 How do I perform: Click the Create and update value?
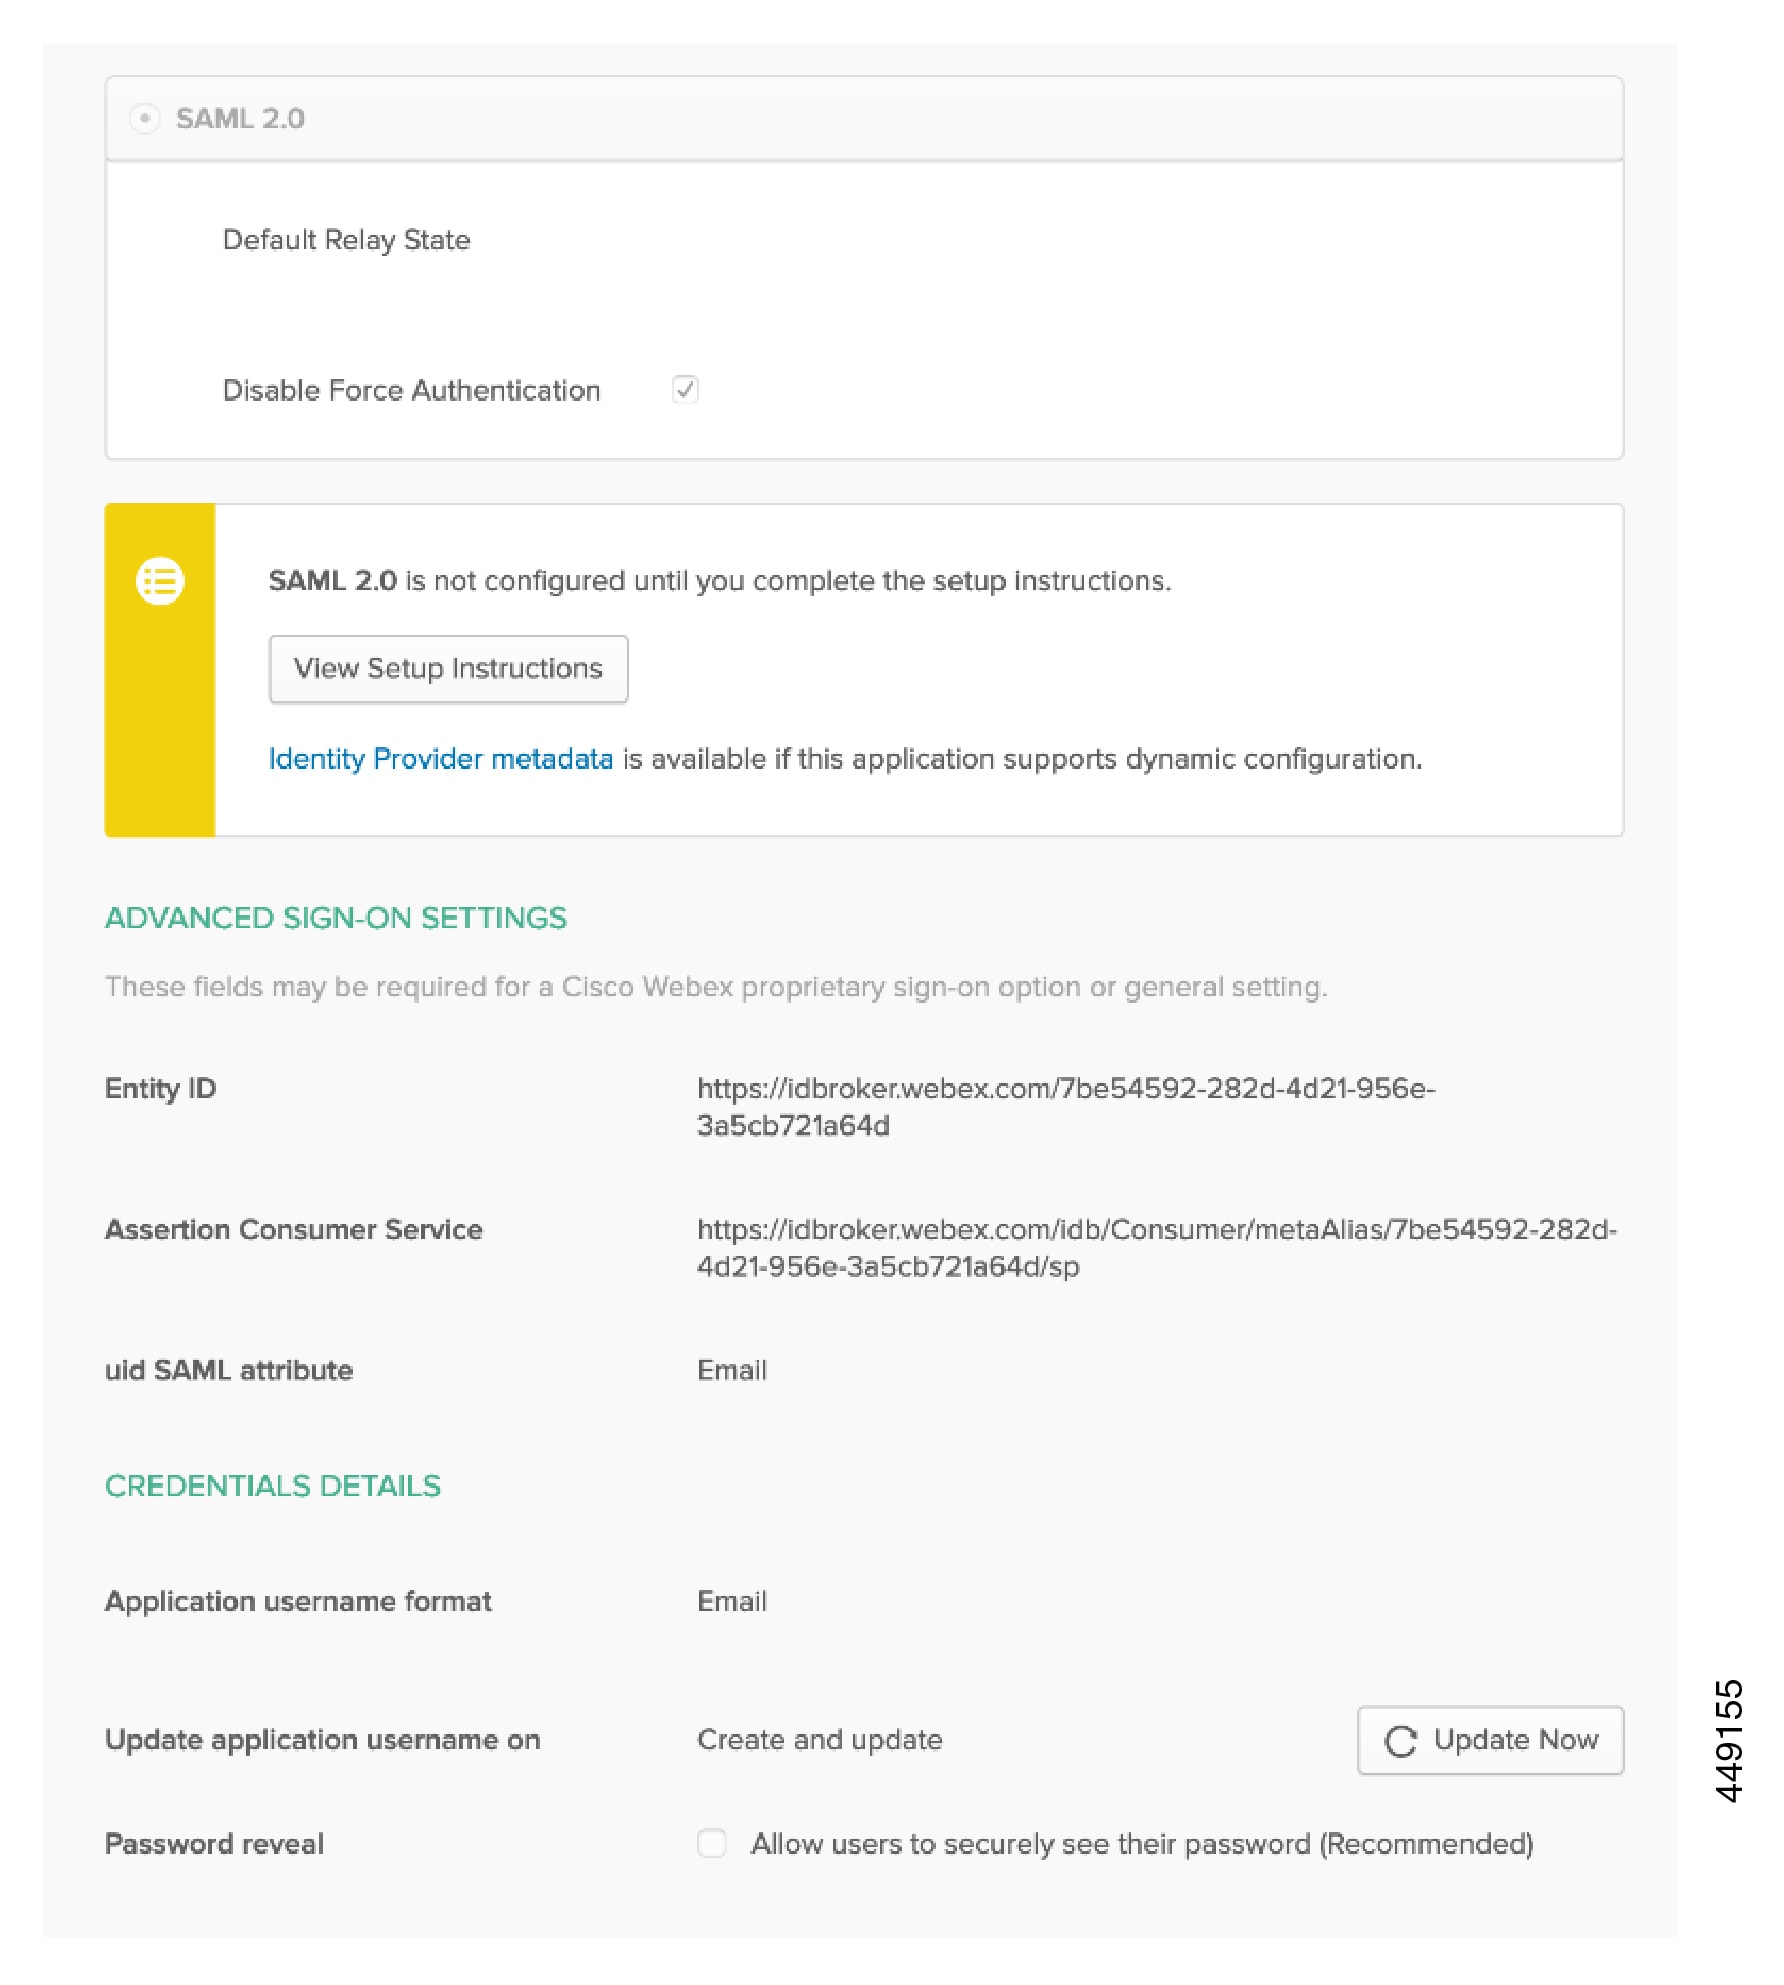pos(819,1740)
